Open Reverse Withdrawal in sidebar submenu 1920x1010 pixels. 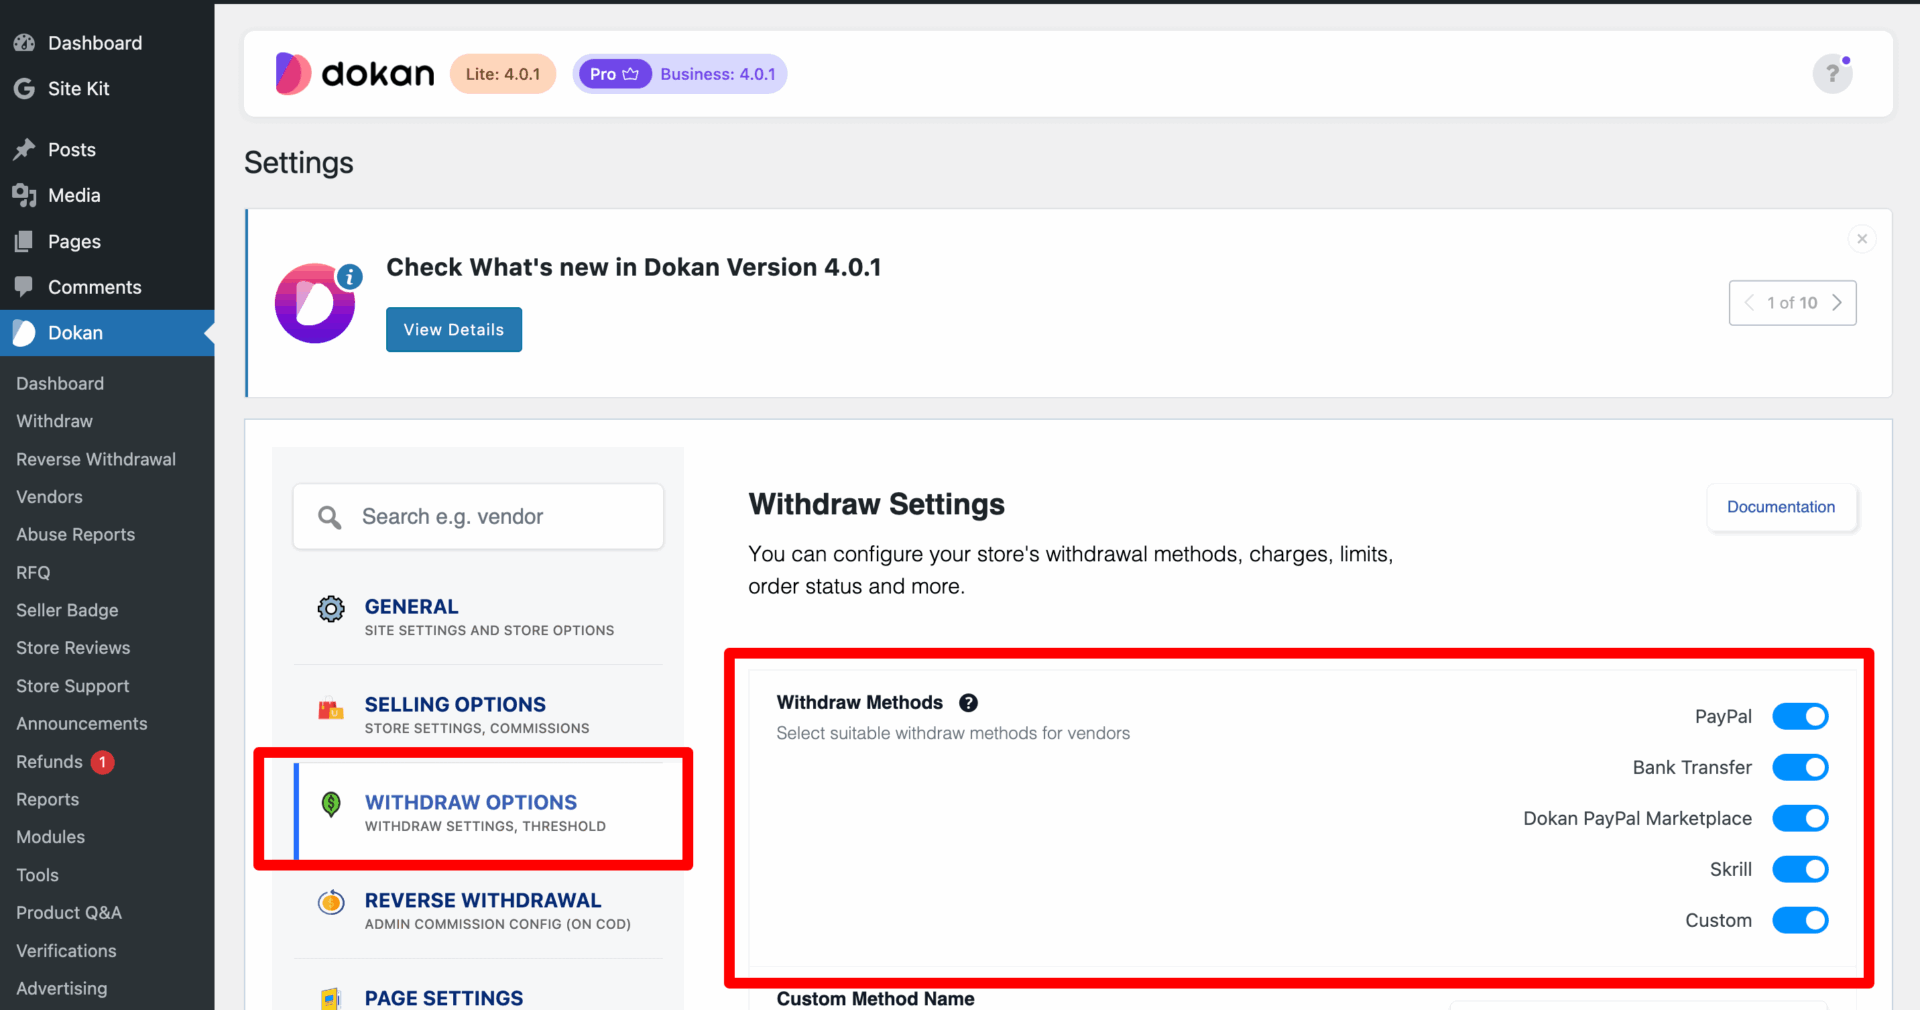(96, 460)
